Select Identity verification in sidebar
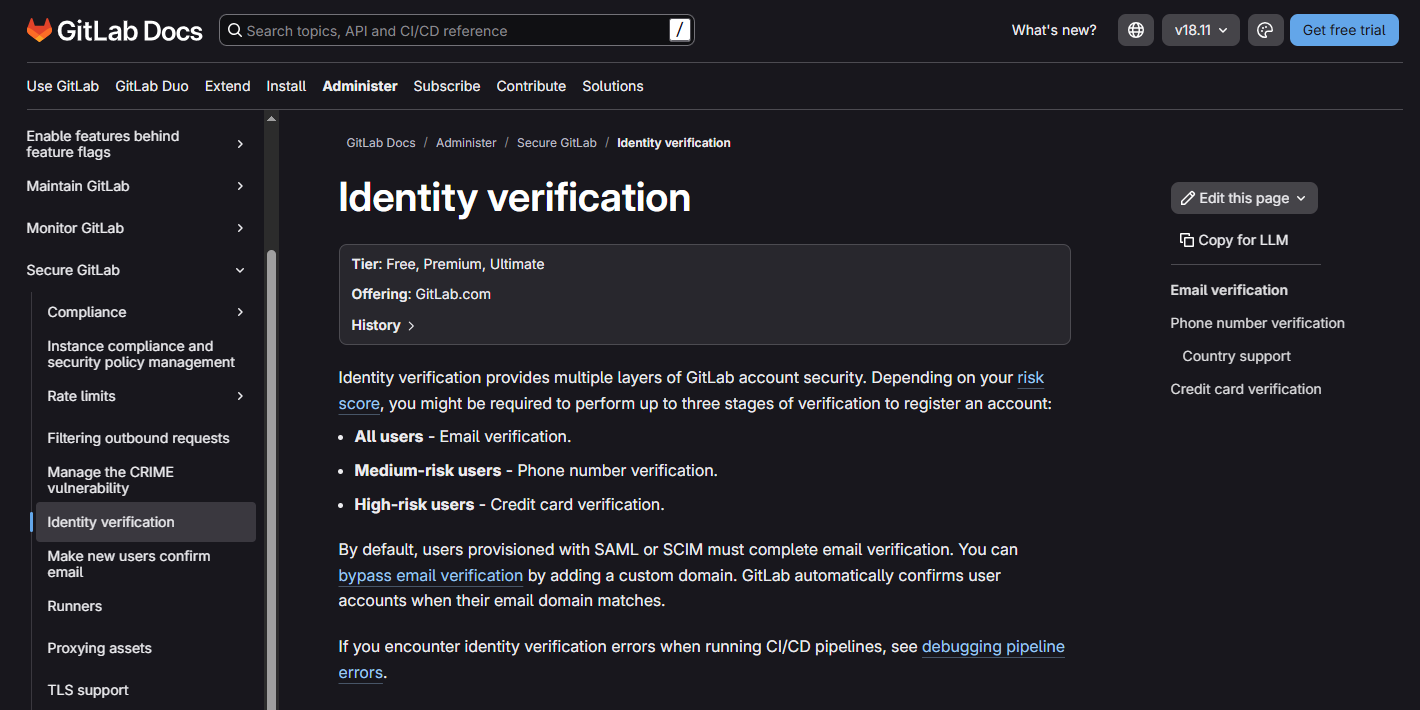The image size is (1420, 710). pos(146,522)
